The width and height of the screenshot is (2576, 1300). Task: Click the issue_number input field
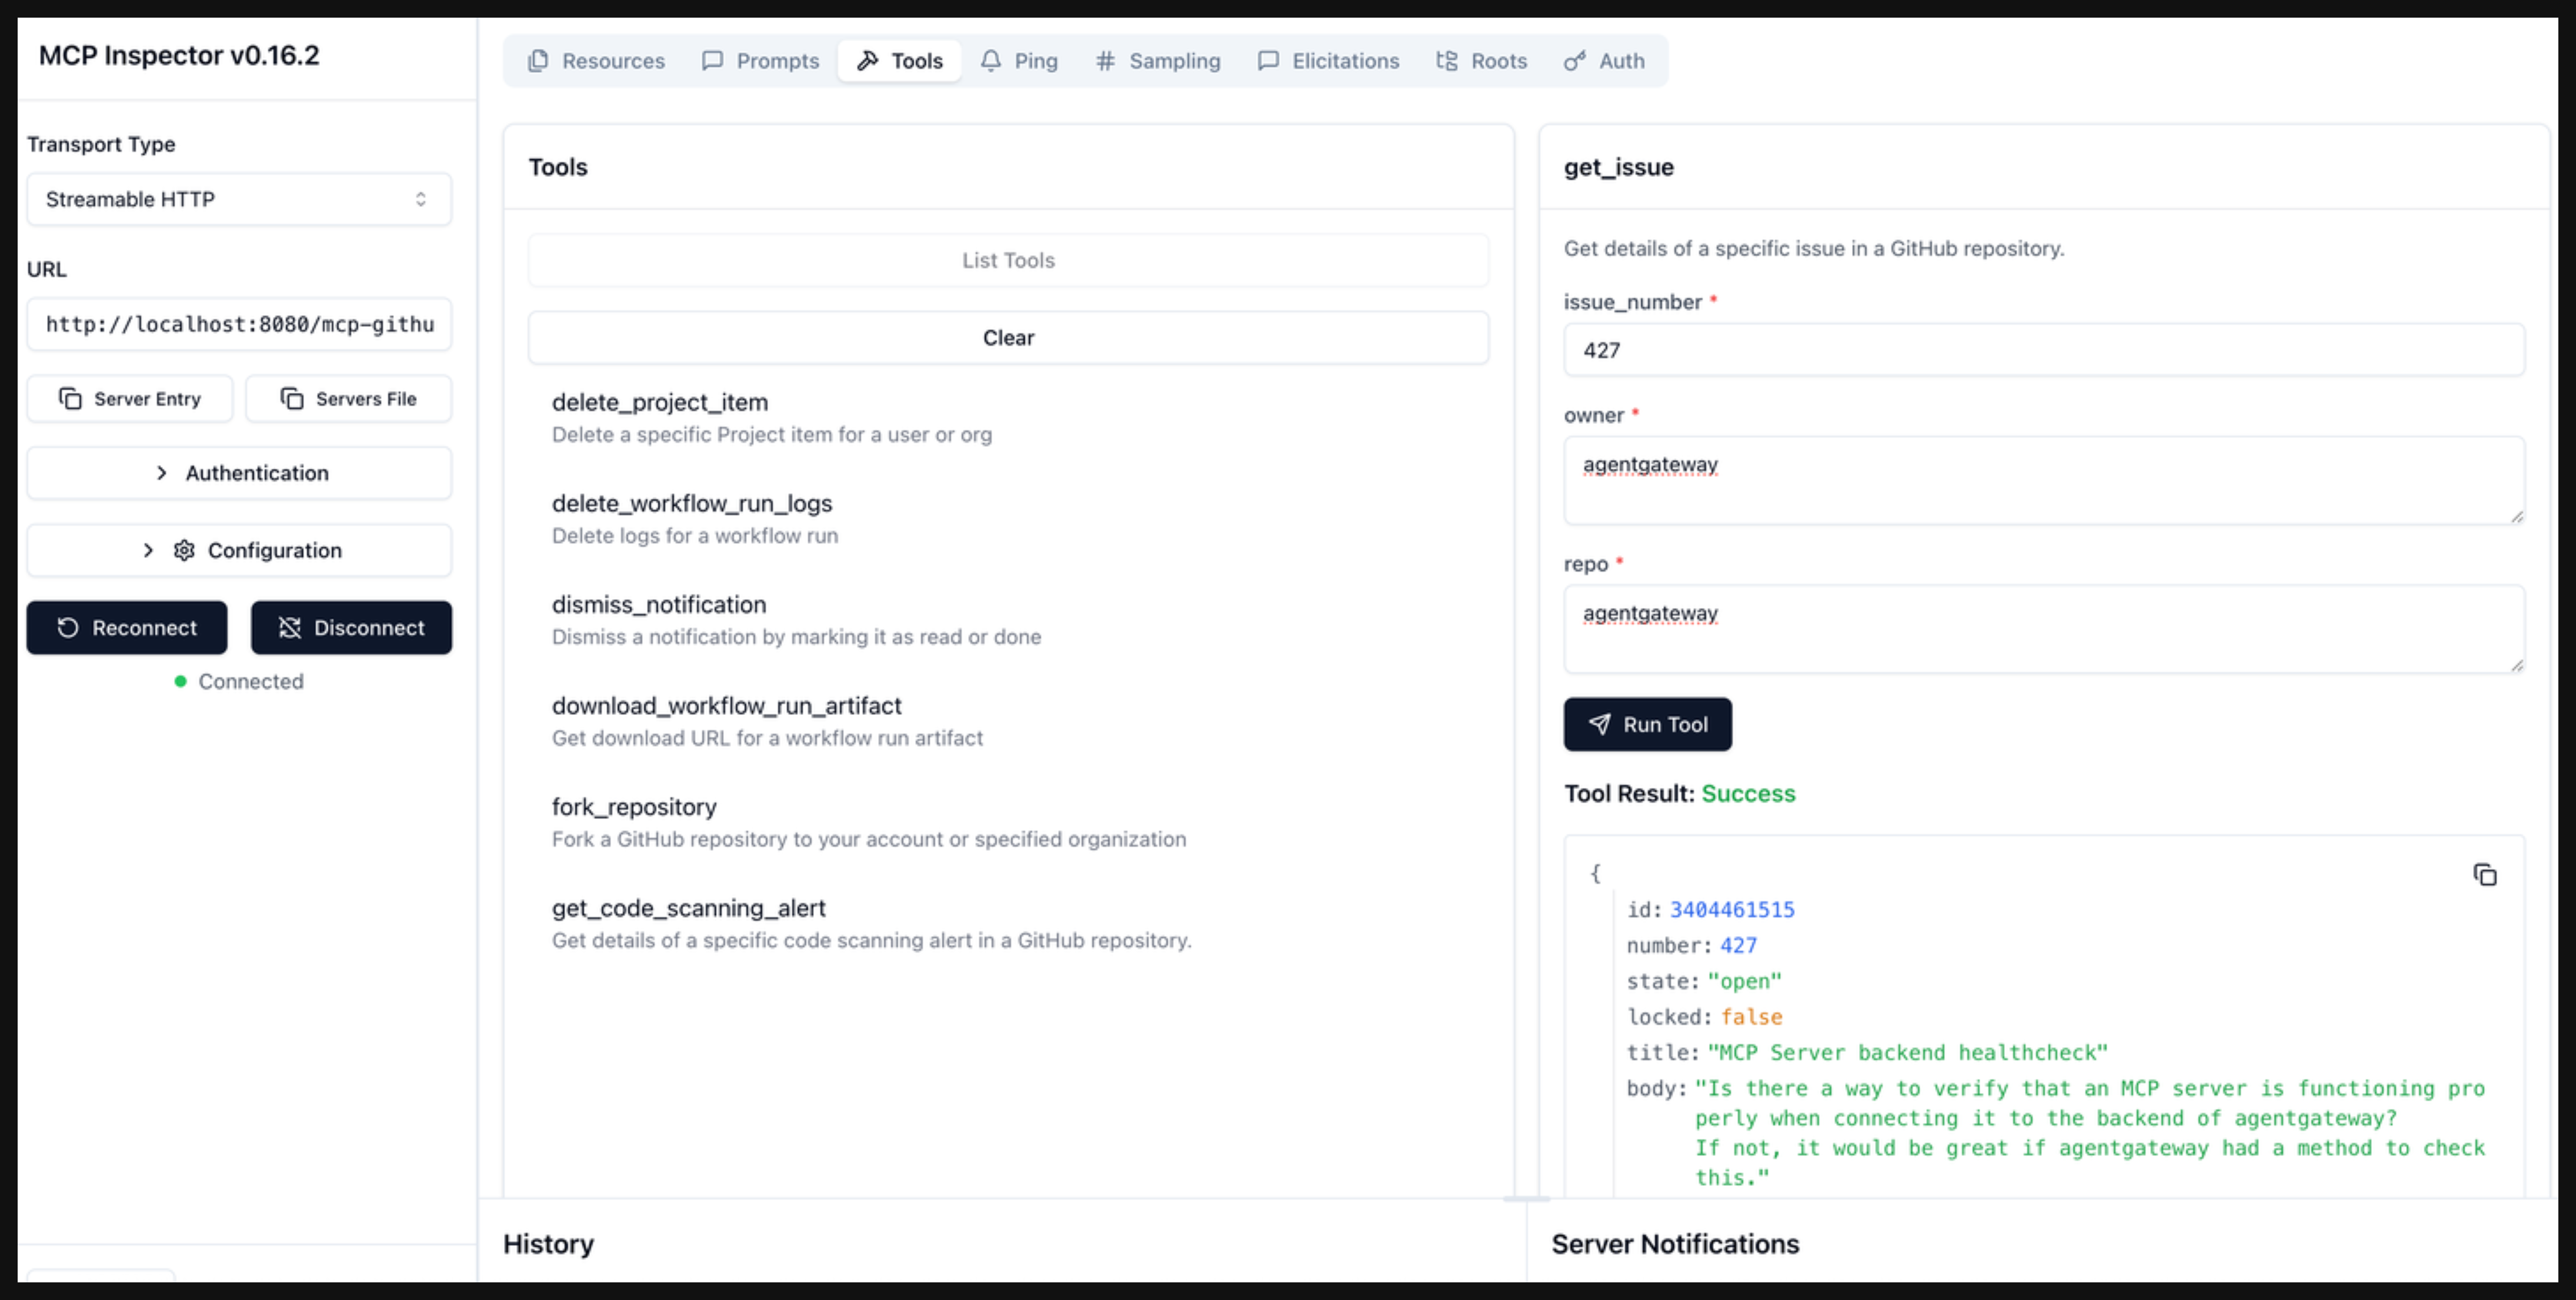coord(2043,350)
